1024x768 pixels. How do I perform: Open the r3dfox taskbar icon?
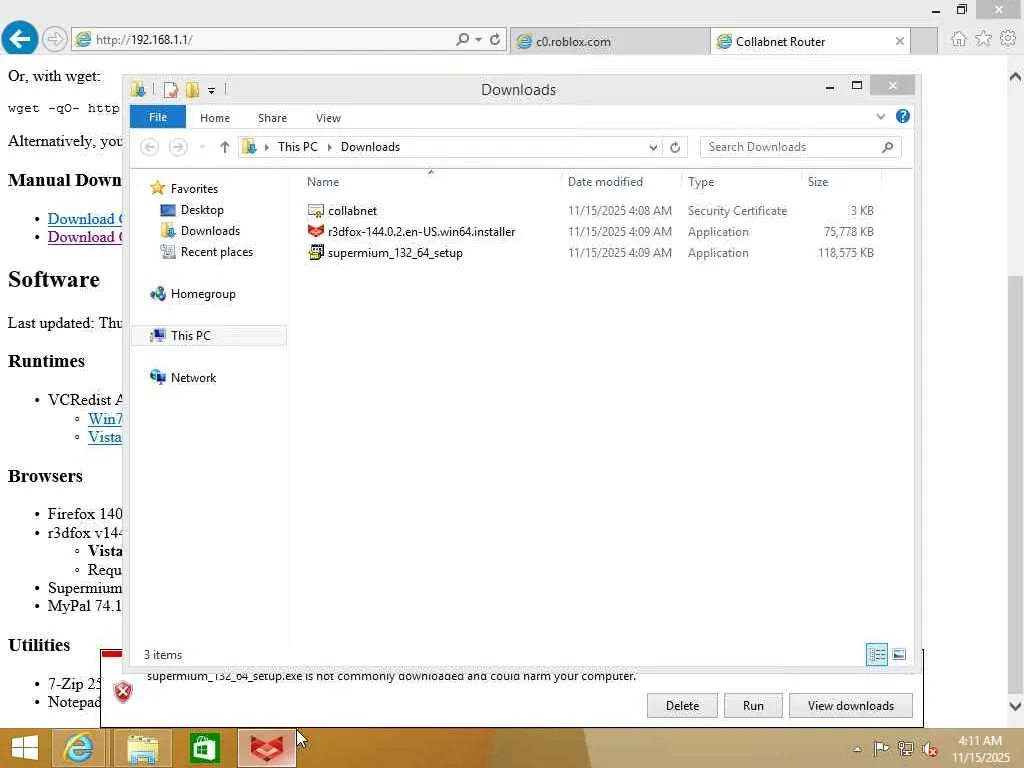coord(266,748)
